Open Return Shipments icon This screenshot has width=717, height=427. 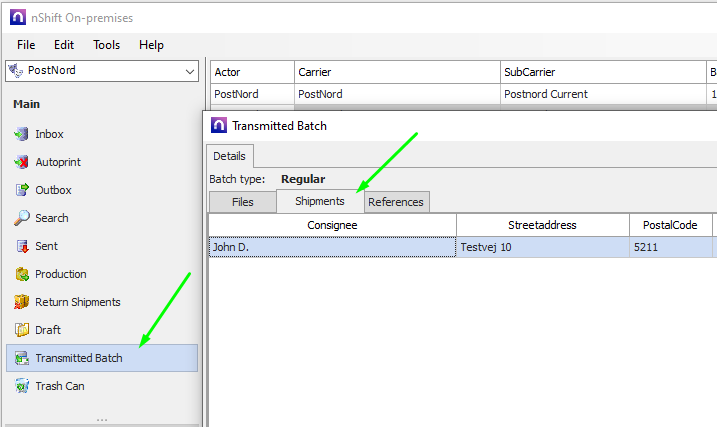coord(22,302)
